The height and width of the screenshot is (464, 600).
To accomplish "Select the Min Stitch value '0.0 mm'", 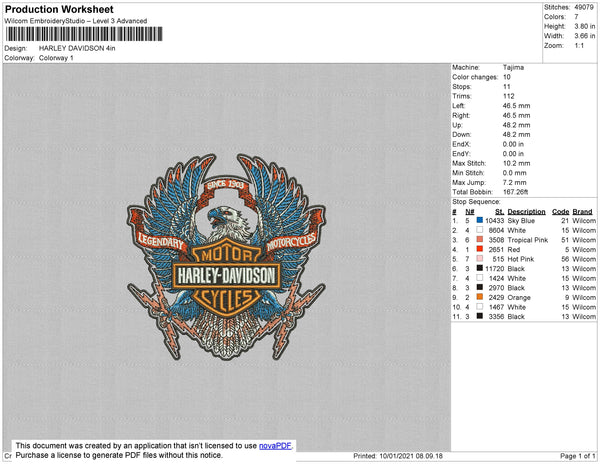I will tap(515, 173).
